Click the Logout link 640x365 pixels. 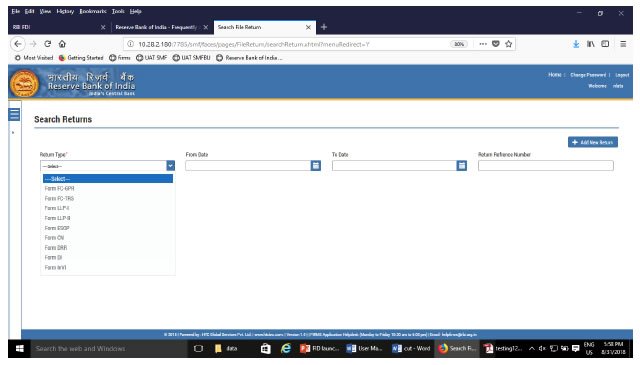point(622,75)
